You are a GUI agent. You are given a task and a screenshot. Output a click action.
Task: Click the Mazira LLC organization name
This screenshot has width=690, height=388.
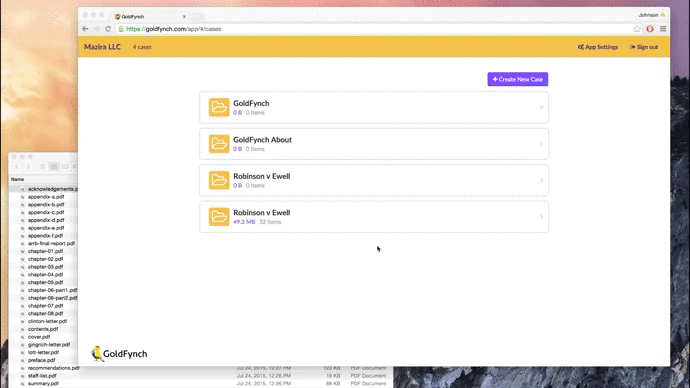click(102, 47)
